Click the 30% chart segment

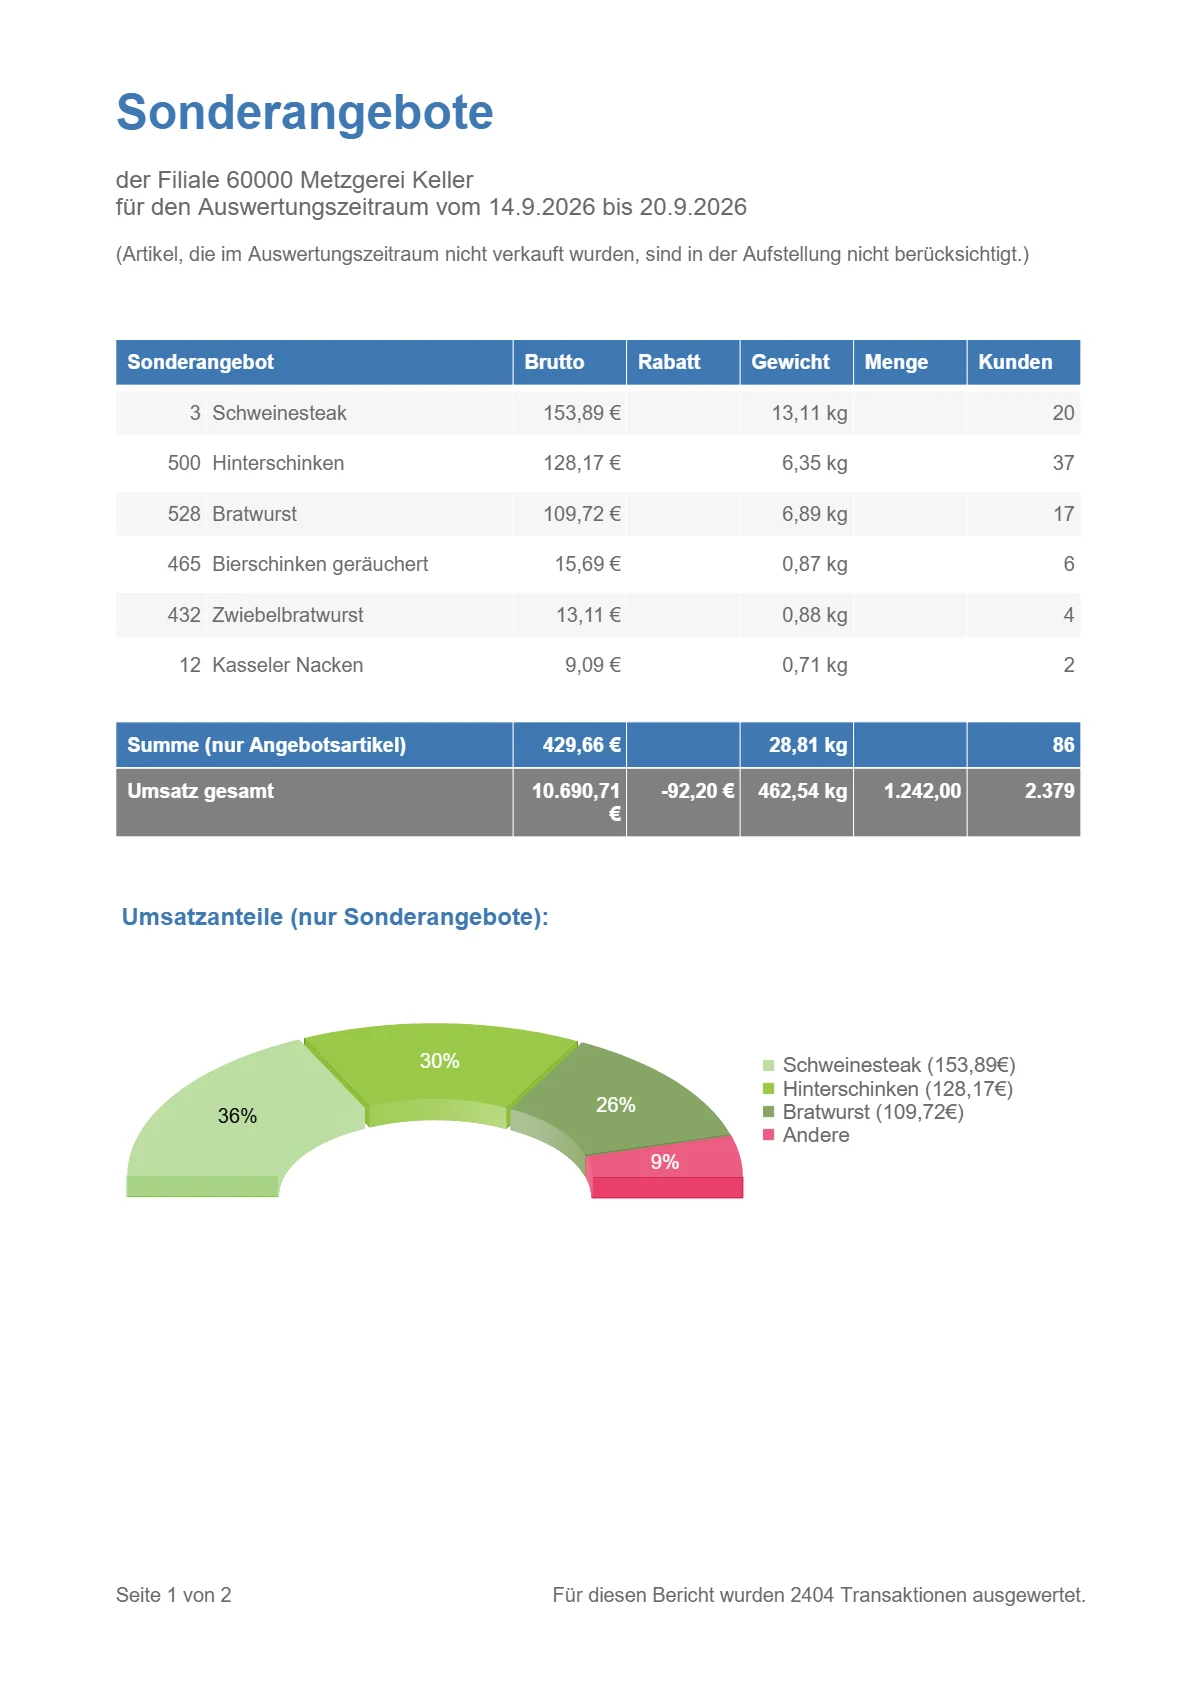coord(440,1061)
